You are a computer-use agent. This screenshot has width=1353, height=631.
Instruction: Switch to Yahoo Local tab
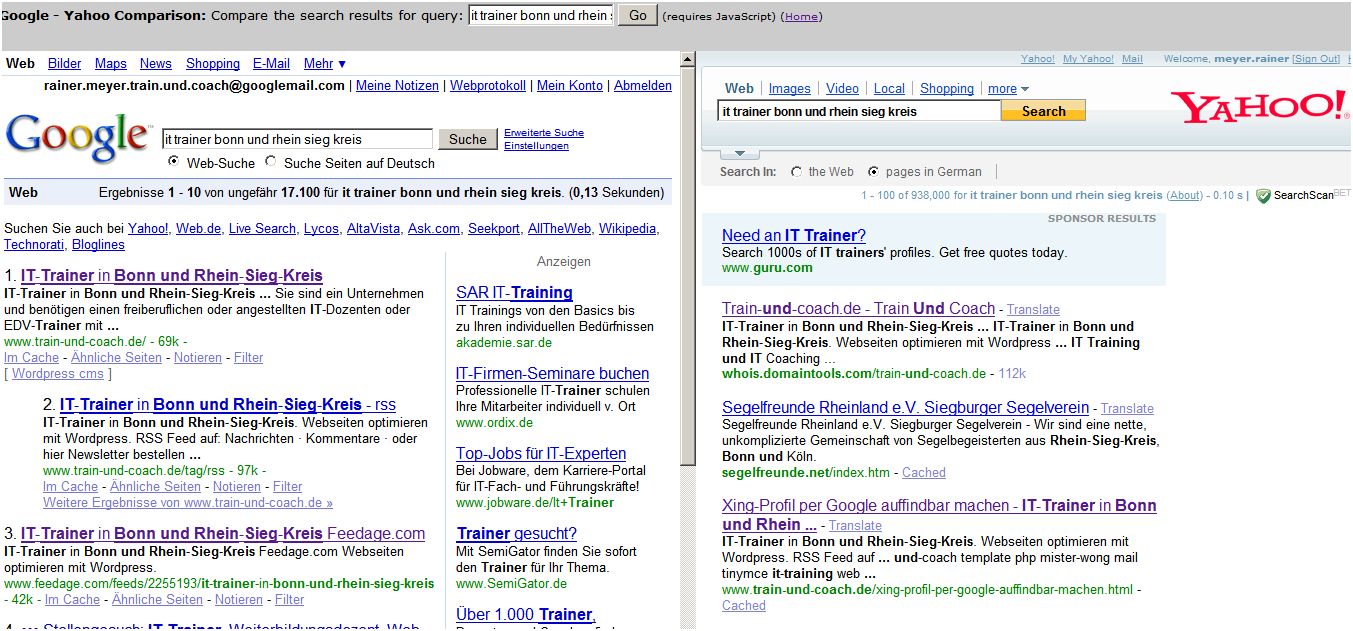[889, 89]
